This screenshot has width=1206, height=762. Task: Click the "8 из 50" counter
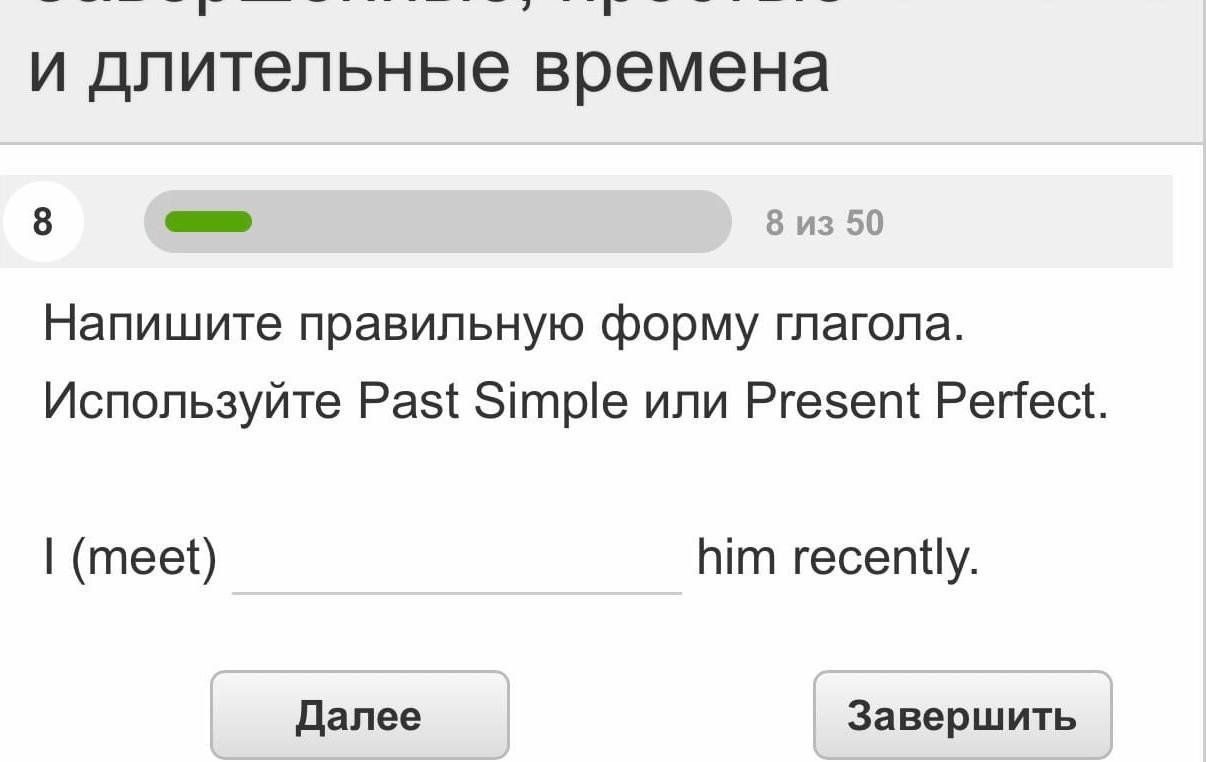point(824,223)
